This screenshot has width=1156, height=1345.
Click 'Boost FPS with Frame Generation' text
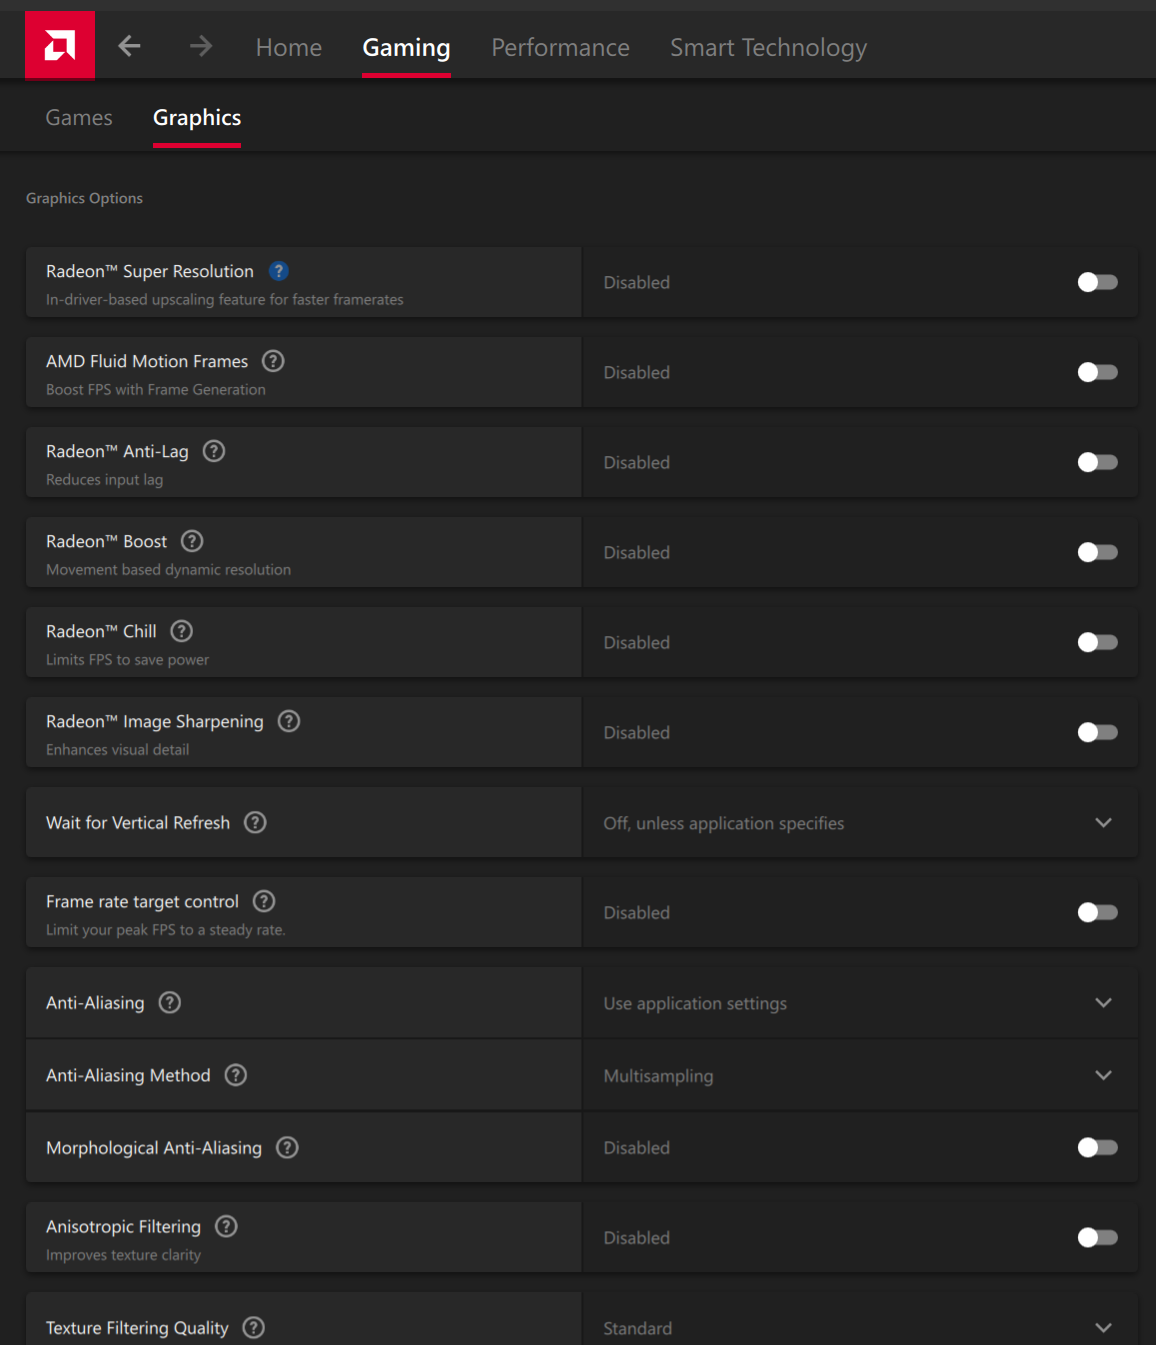click(x=156, y=389)
